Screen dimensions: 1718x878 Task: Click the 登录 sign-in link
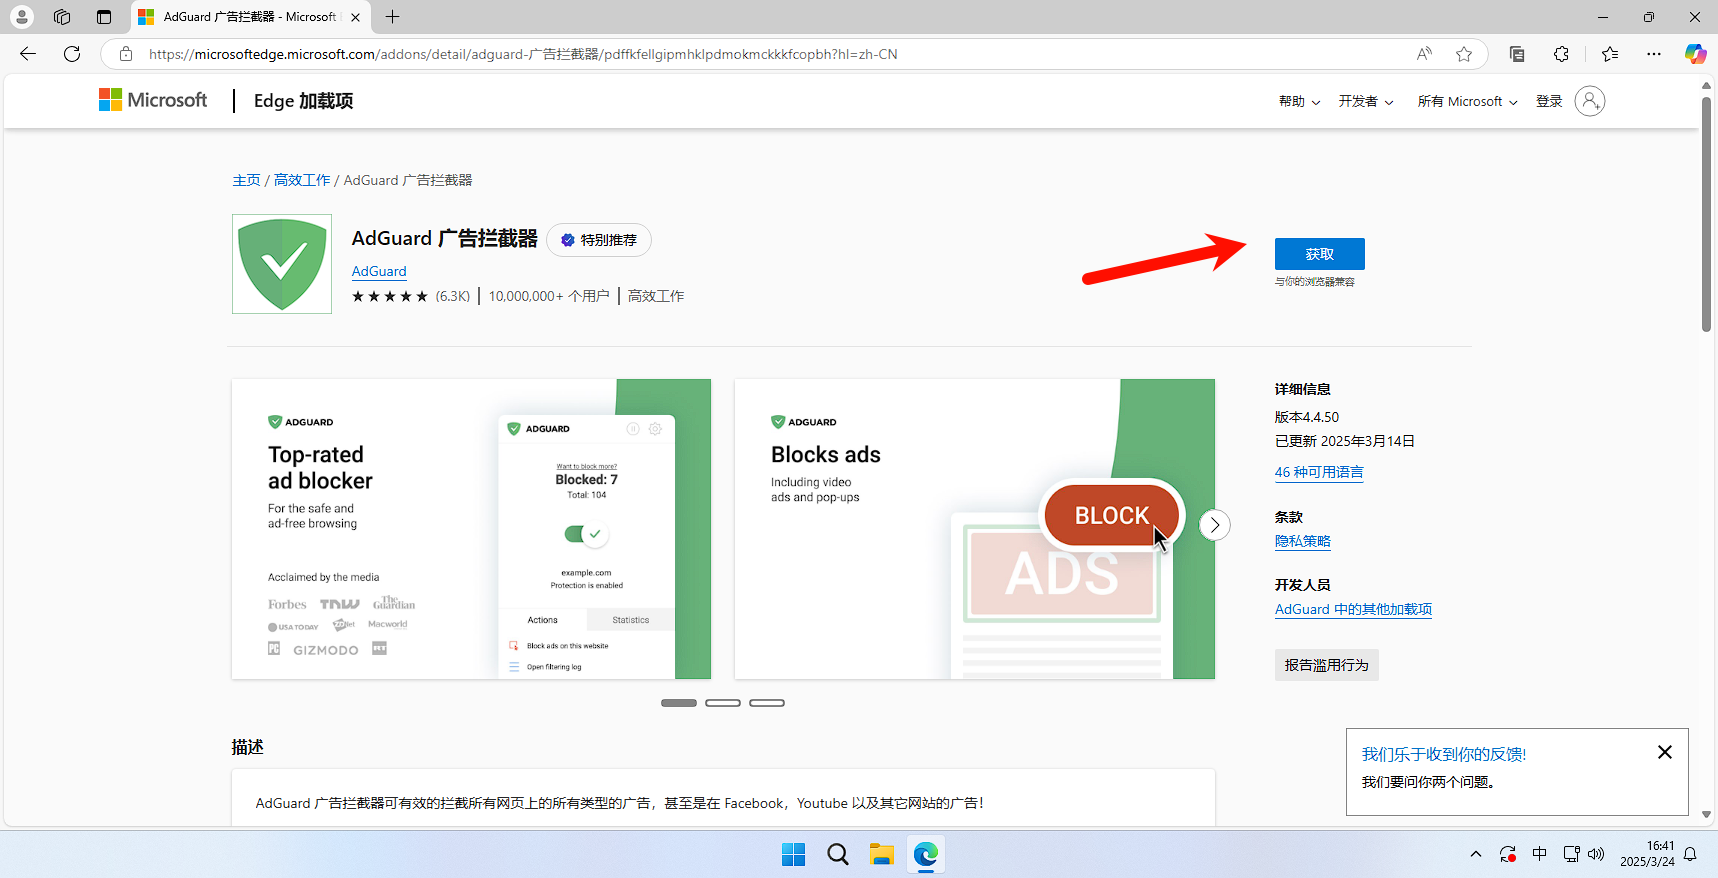click(x=1549, y=101)
